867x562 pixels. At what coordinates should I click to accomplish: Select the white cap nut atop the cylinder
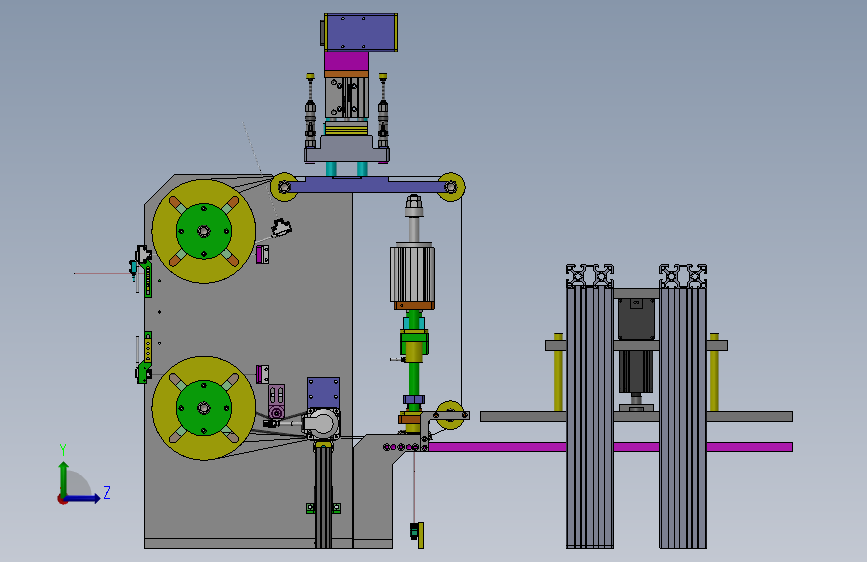click(414, 206)
